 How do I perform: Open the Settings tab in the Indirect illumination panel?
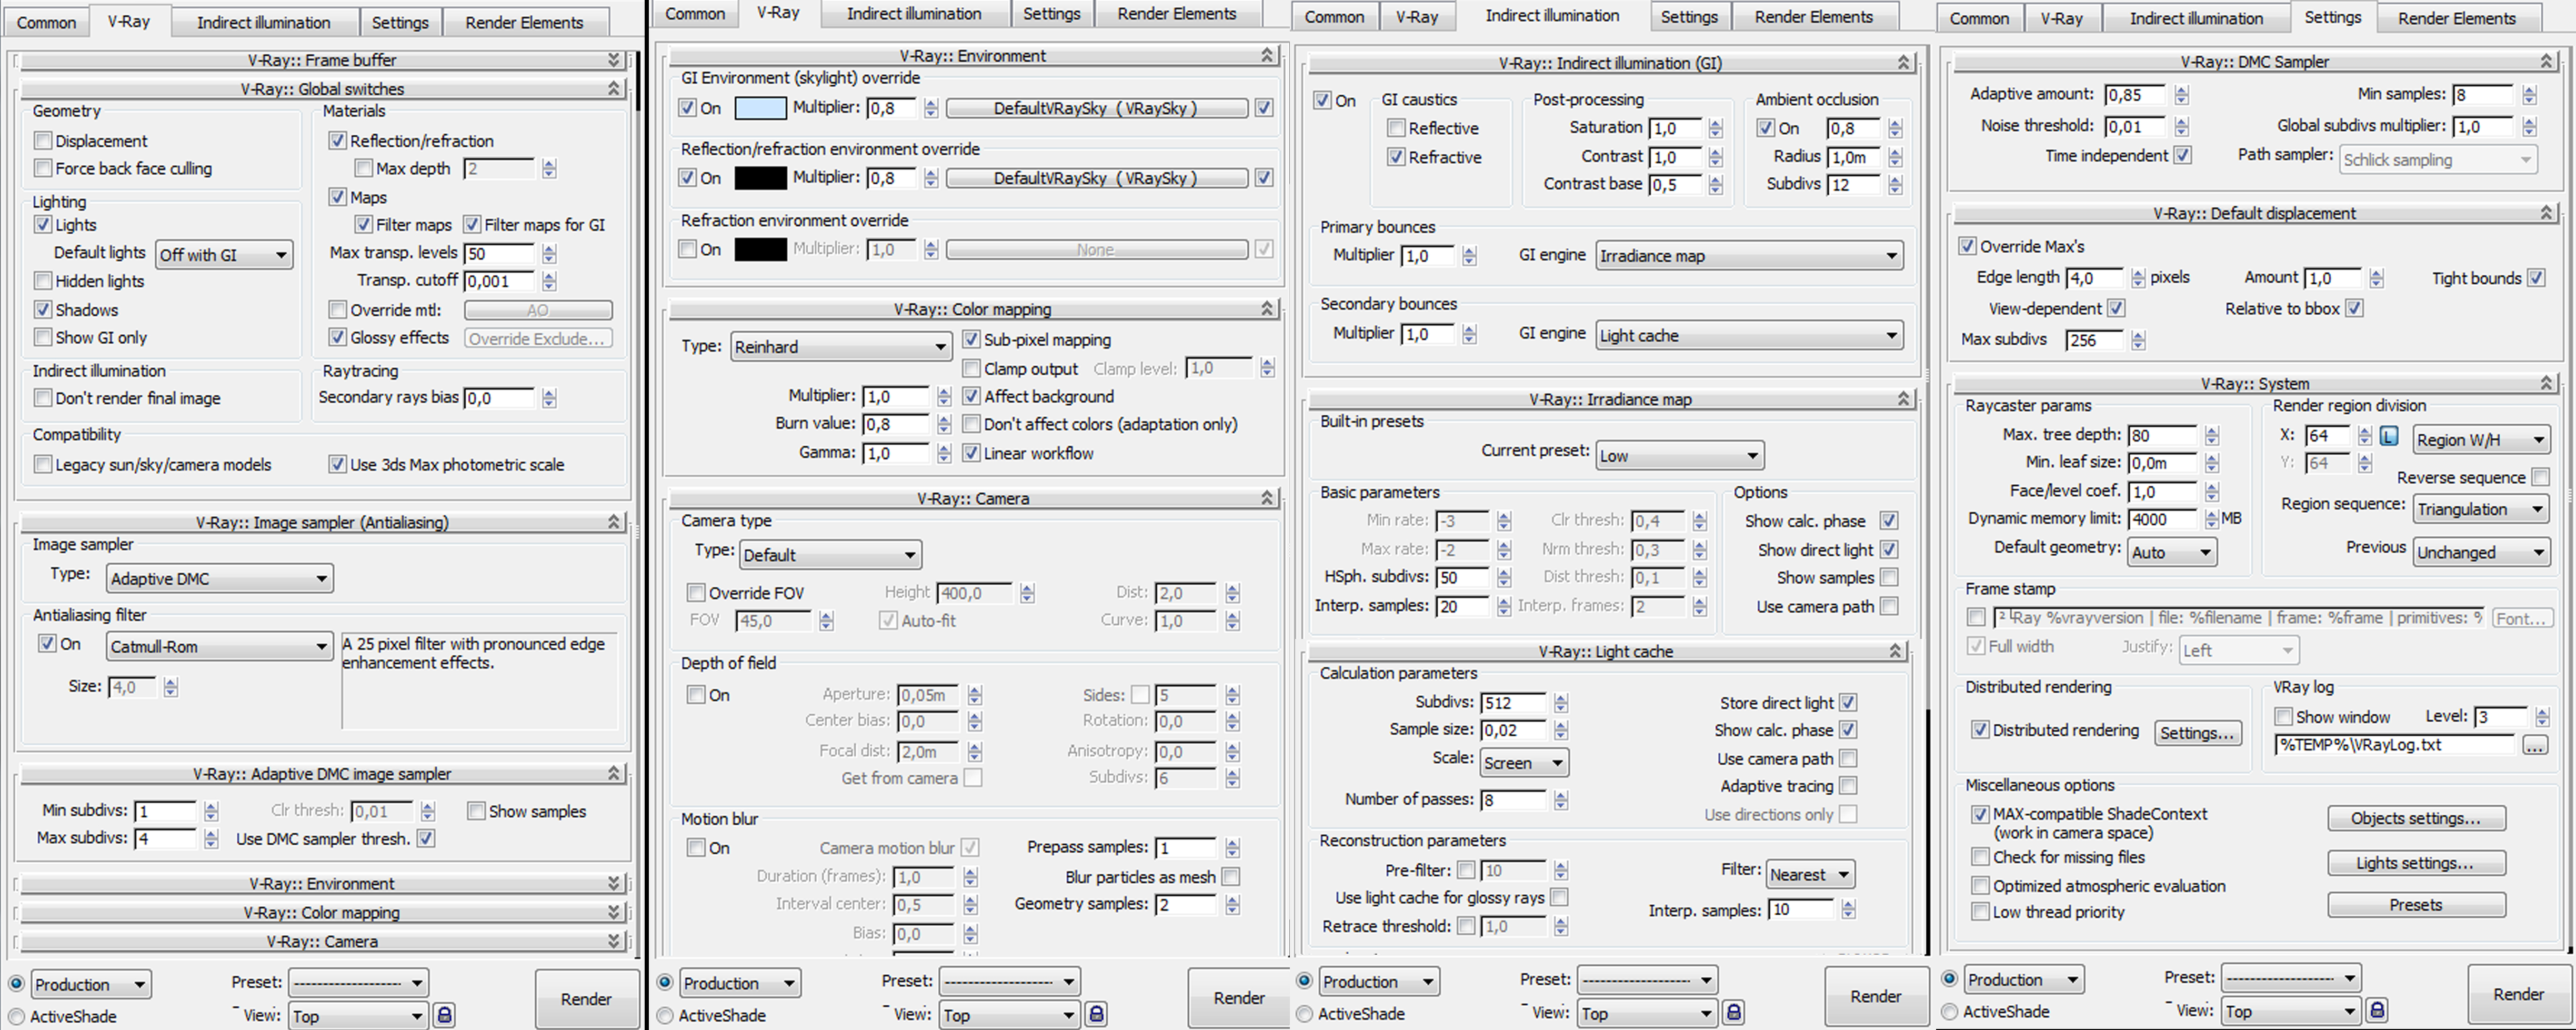tap(1689, 17)
